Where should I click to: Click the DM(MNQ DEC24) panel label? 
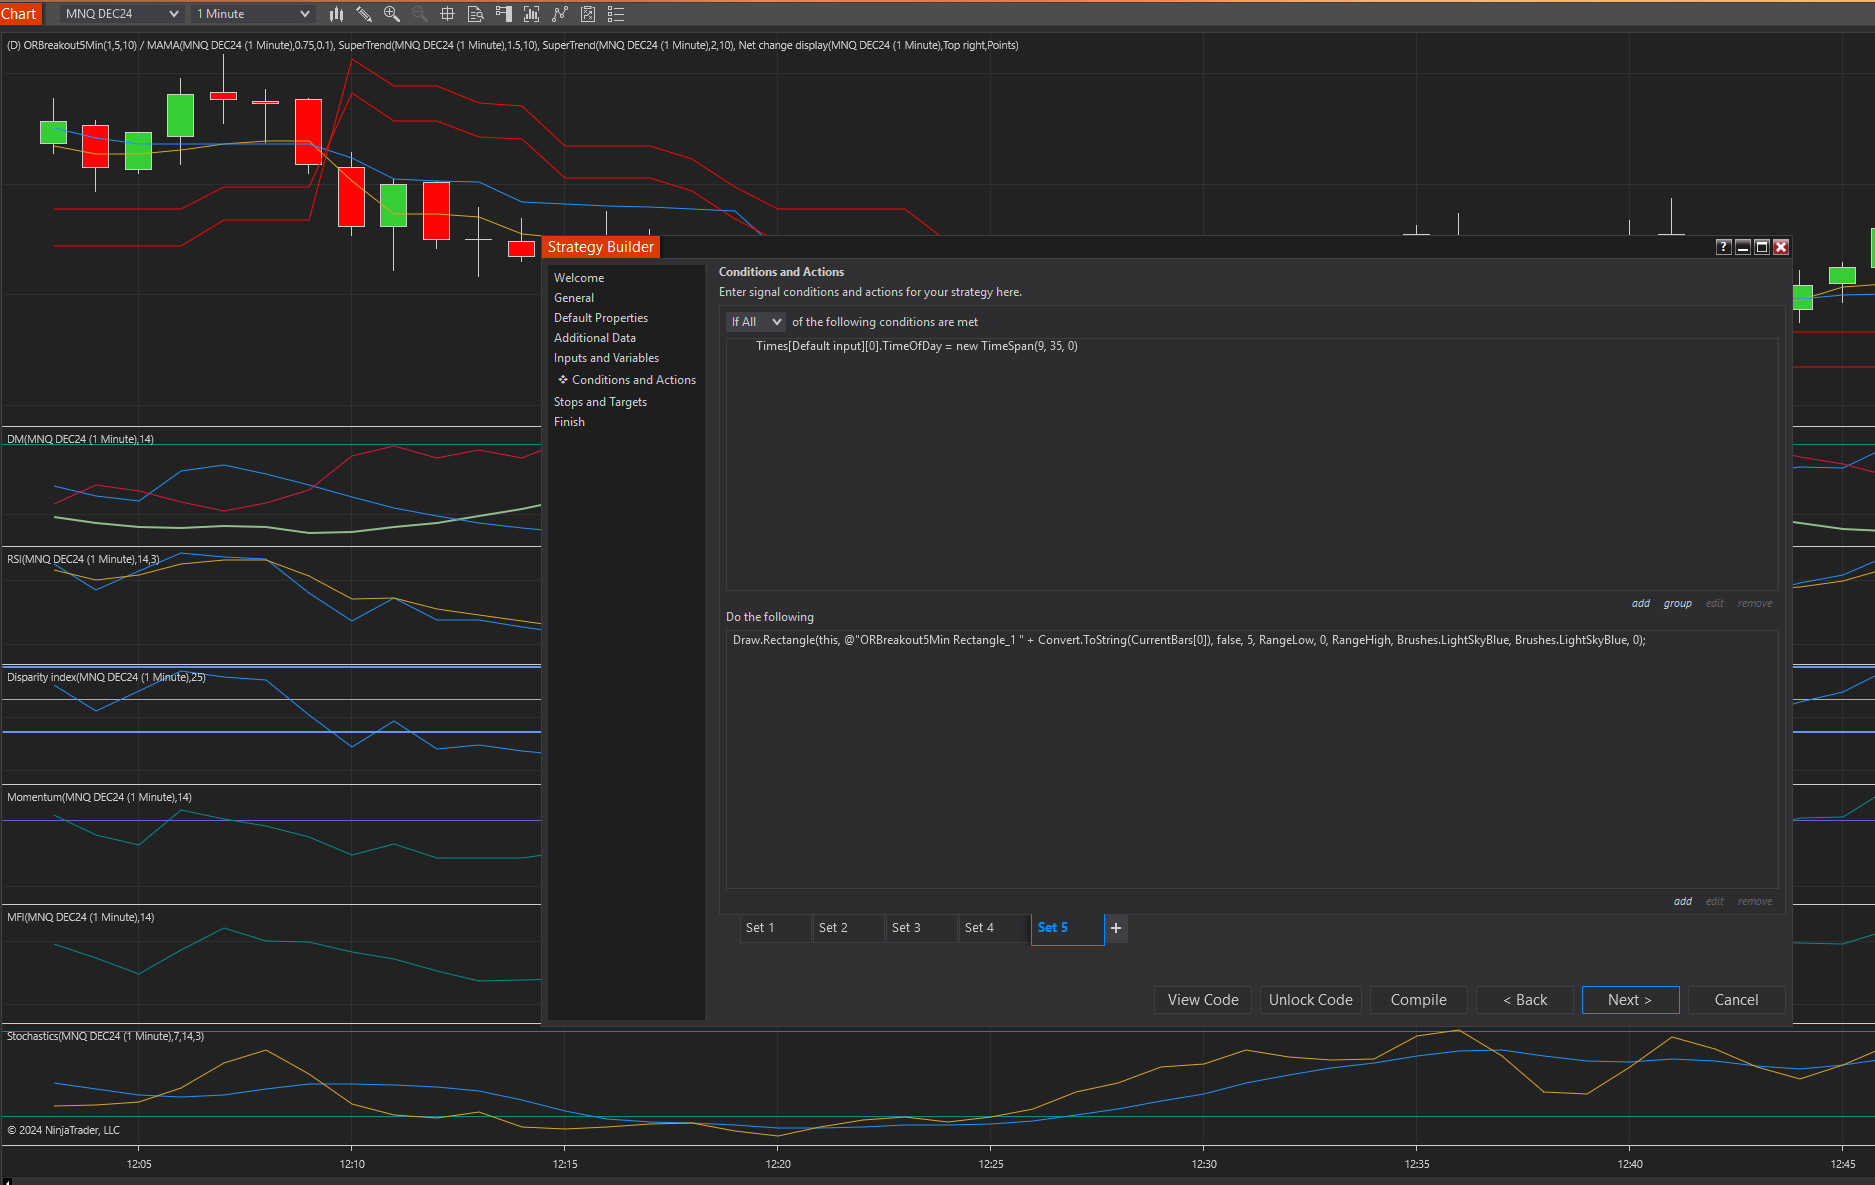click(80, 439)
